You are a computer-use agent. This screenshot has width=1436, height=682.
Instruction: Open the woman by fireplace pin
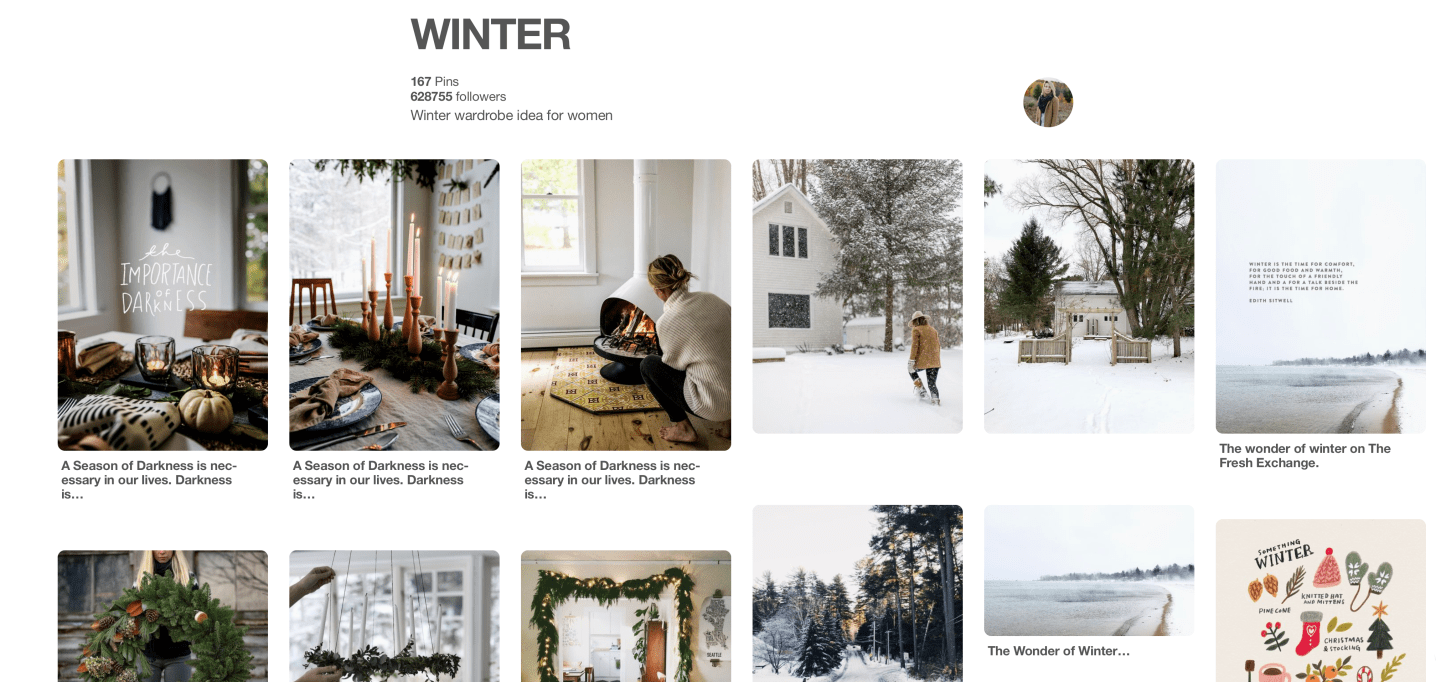click(x=626, y=305)
